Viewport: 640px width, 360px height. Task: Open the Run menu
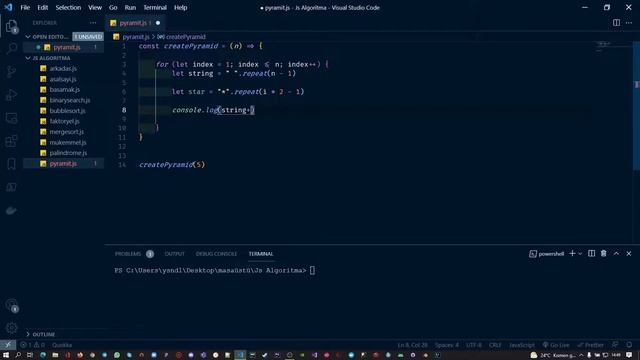[x=130, y=7]
